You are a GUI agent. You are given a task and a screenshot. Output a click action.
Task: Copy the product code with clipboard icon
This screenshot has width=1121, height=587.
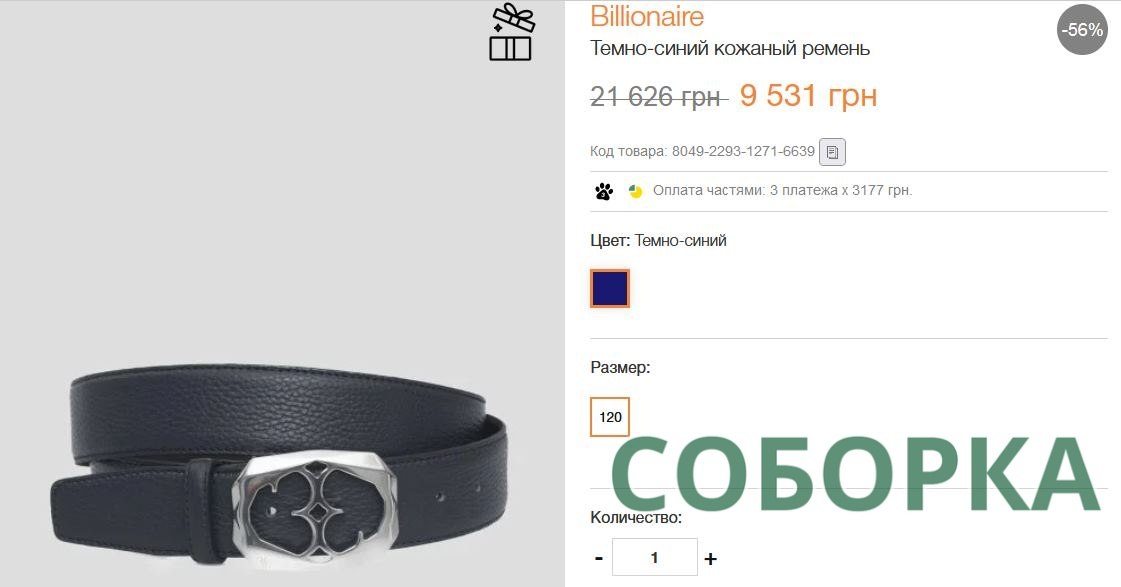click(832, 152)
